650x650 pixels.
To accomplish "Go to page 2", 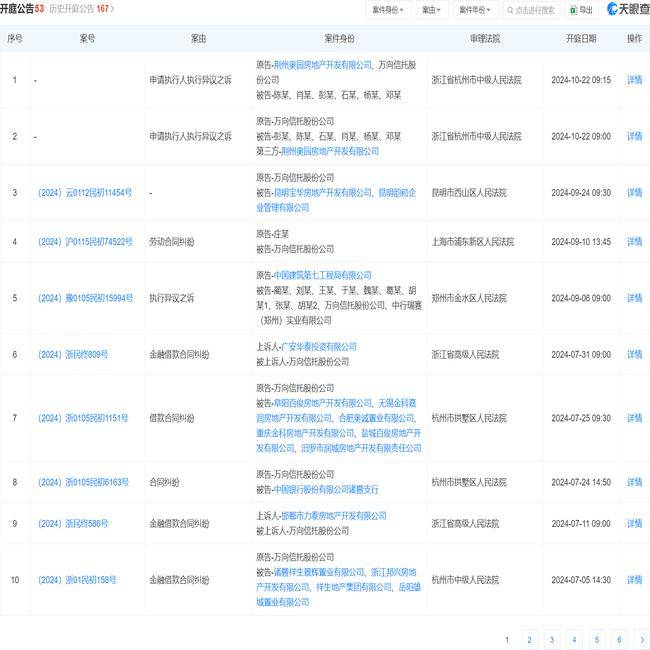I will [529, 640].
